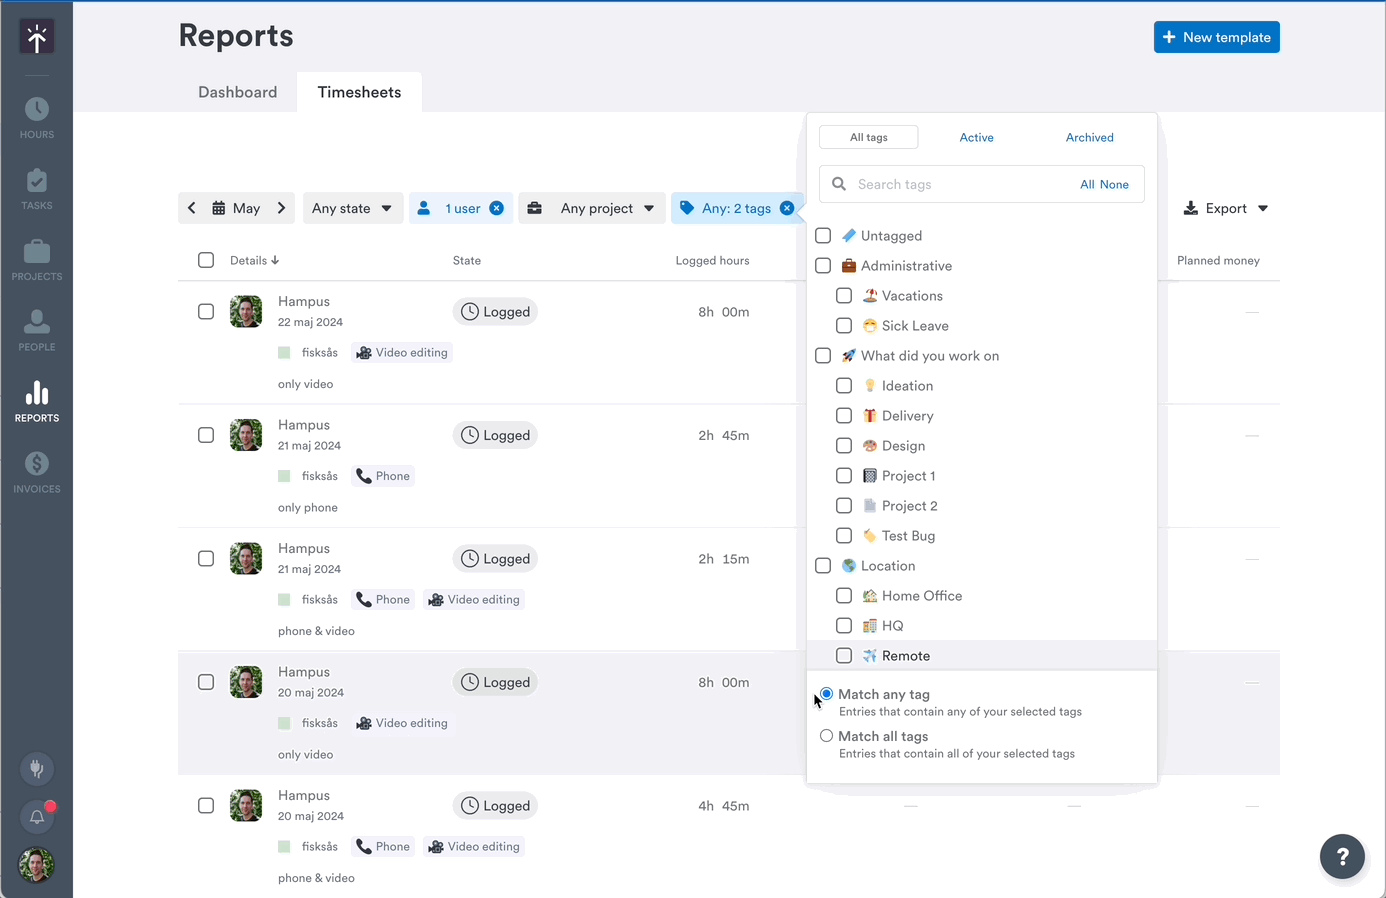Open People section in sidebar

37,331
